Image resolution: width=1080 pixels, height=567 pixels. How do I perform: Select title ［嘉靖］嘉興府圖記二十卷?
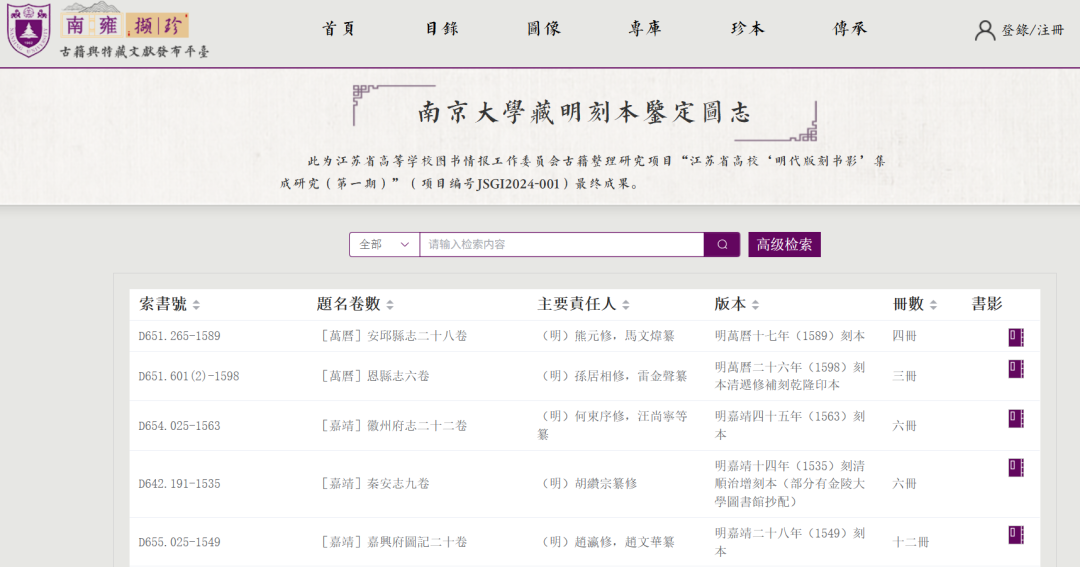click(392, 542)
